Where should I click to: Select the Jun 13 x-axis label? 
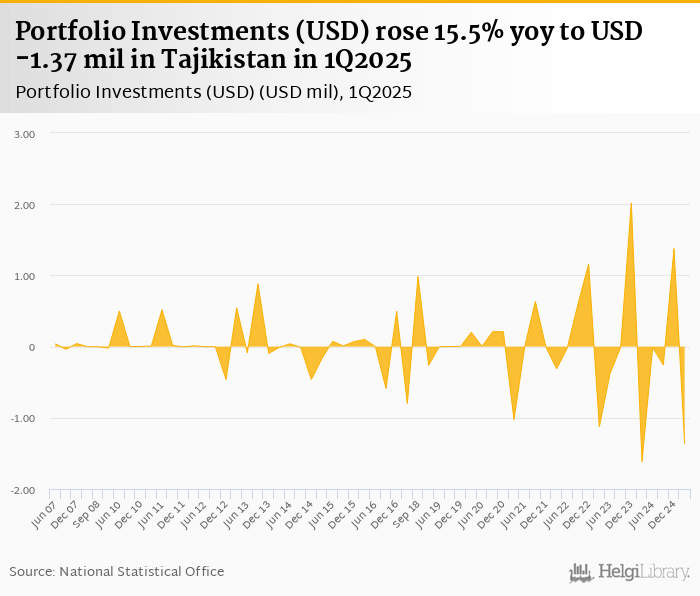coord(237,516)
